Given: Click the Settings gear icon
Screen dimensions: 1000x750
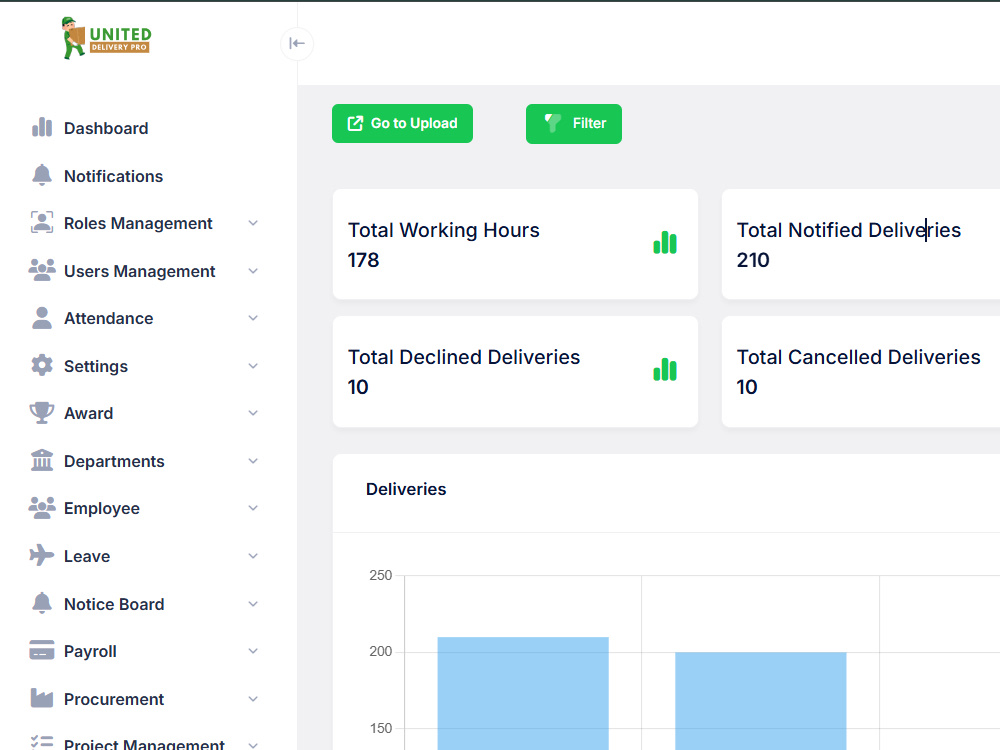Looking at the screenshot, I should 42,365.
